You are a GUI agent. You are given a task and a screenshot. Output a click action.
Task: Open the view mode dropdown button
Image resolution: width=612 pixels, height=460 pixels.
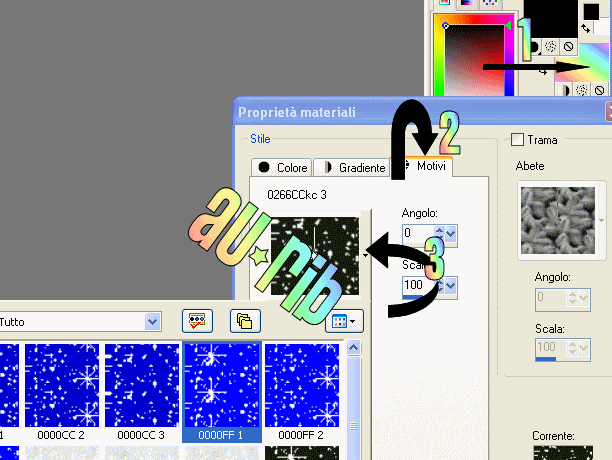click(344, 321)
